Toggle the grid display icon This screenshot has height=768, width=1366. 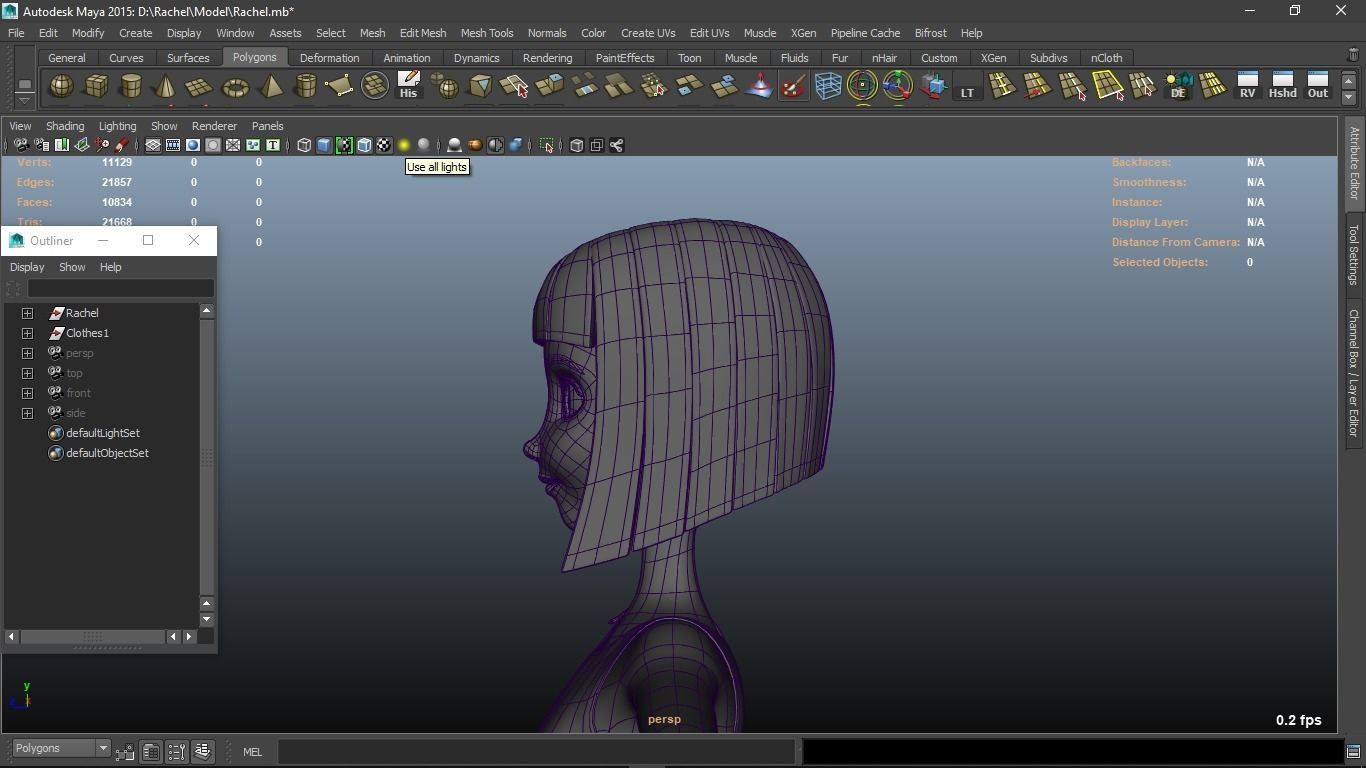point(153,145)
